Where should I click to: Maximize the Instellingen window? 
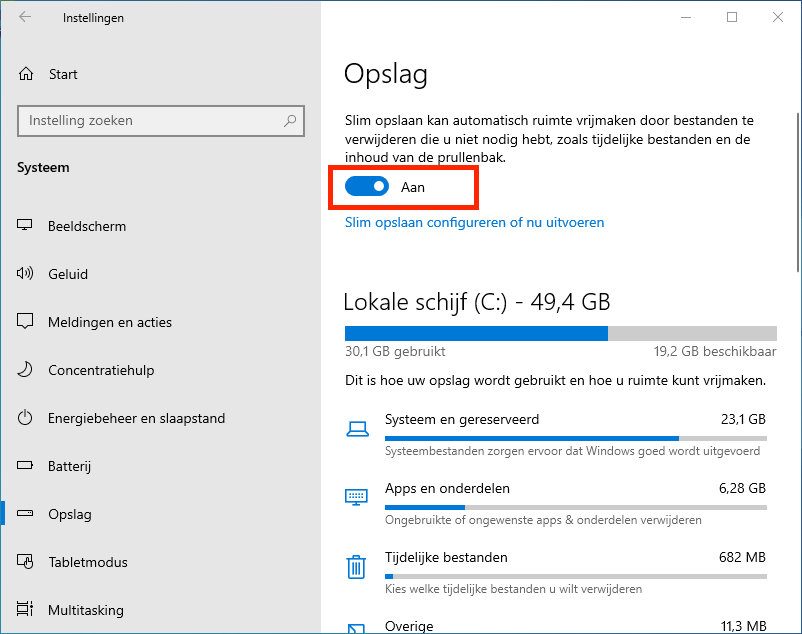[732, 17]
